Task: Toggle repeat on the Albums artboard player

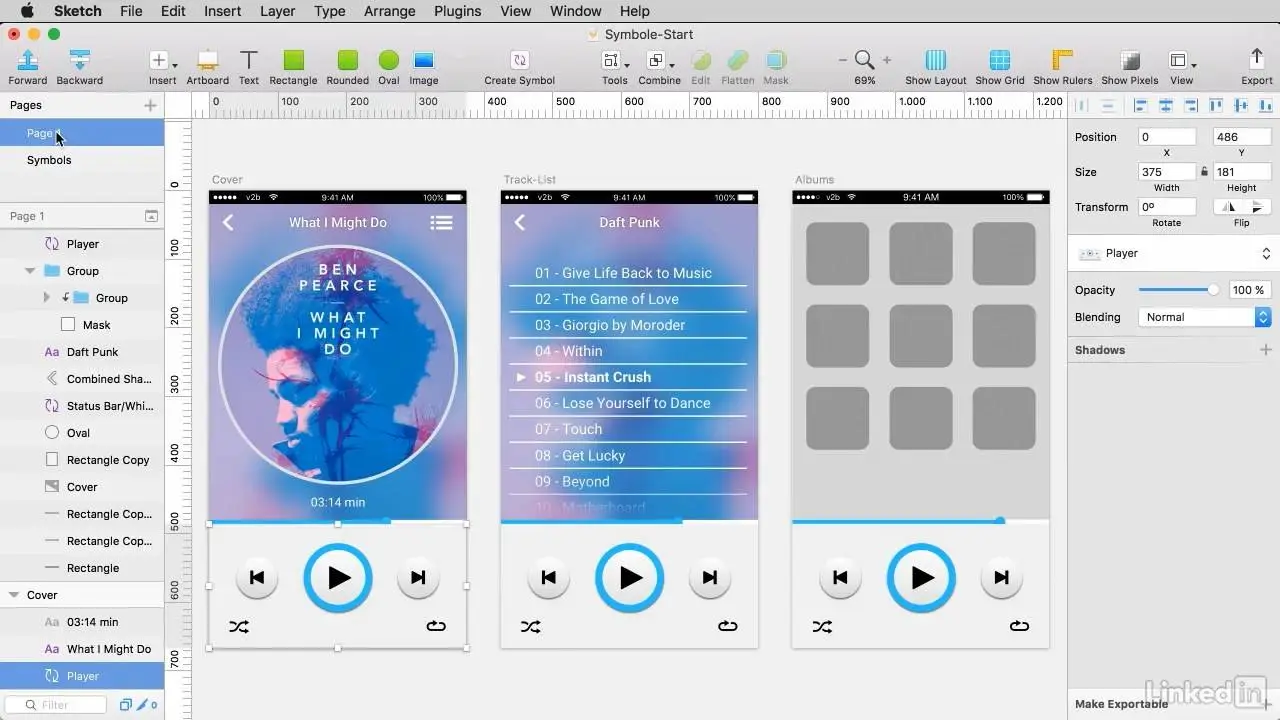Action: tap(1019, 626)
